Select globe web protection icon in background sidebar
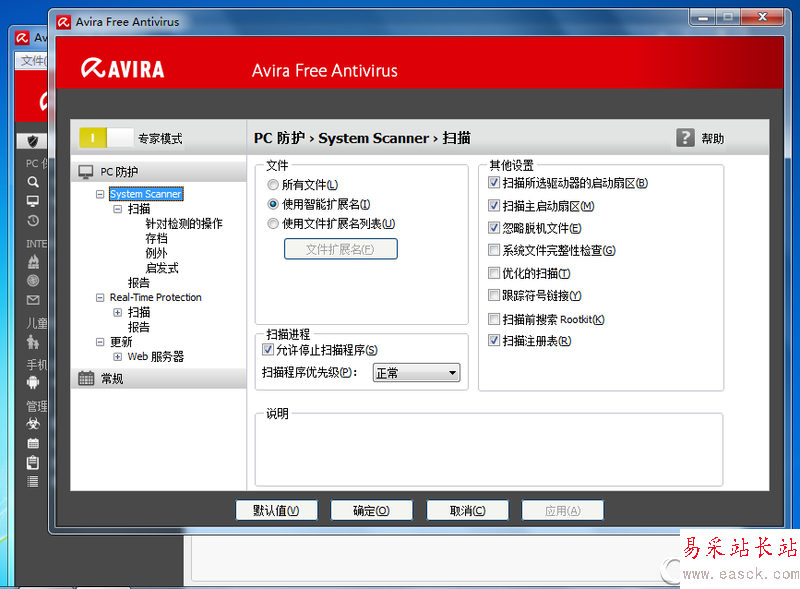 [33, 280]
